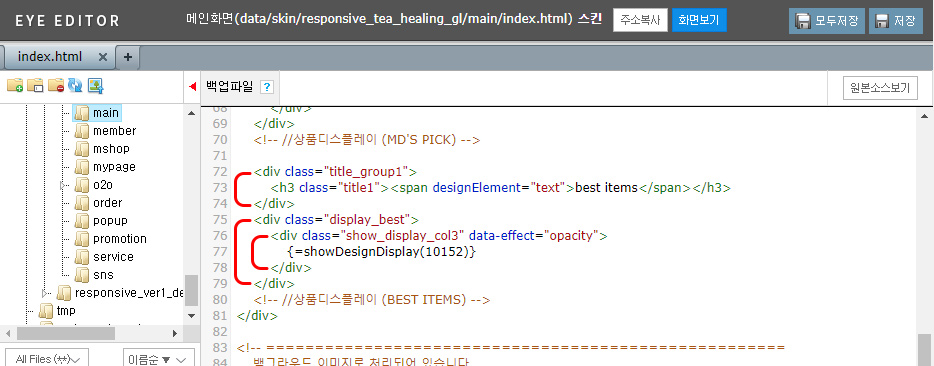Screen dimensions: 934x366
Task: Click the new folder icon with green plus
Action: [x=15, y=85]
